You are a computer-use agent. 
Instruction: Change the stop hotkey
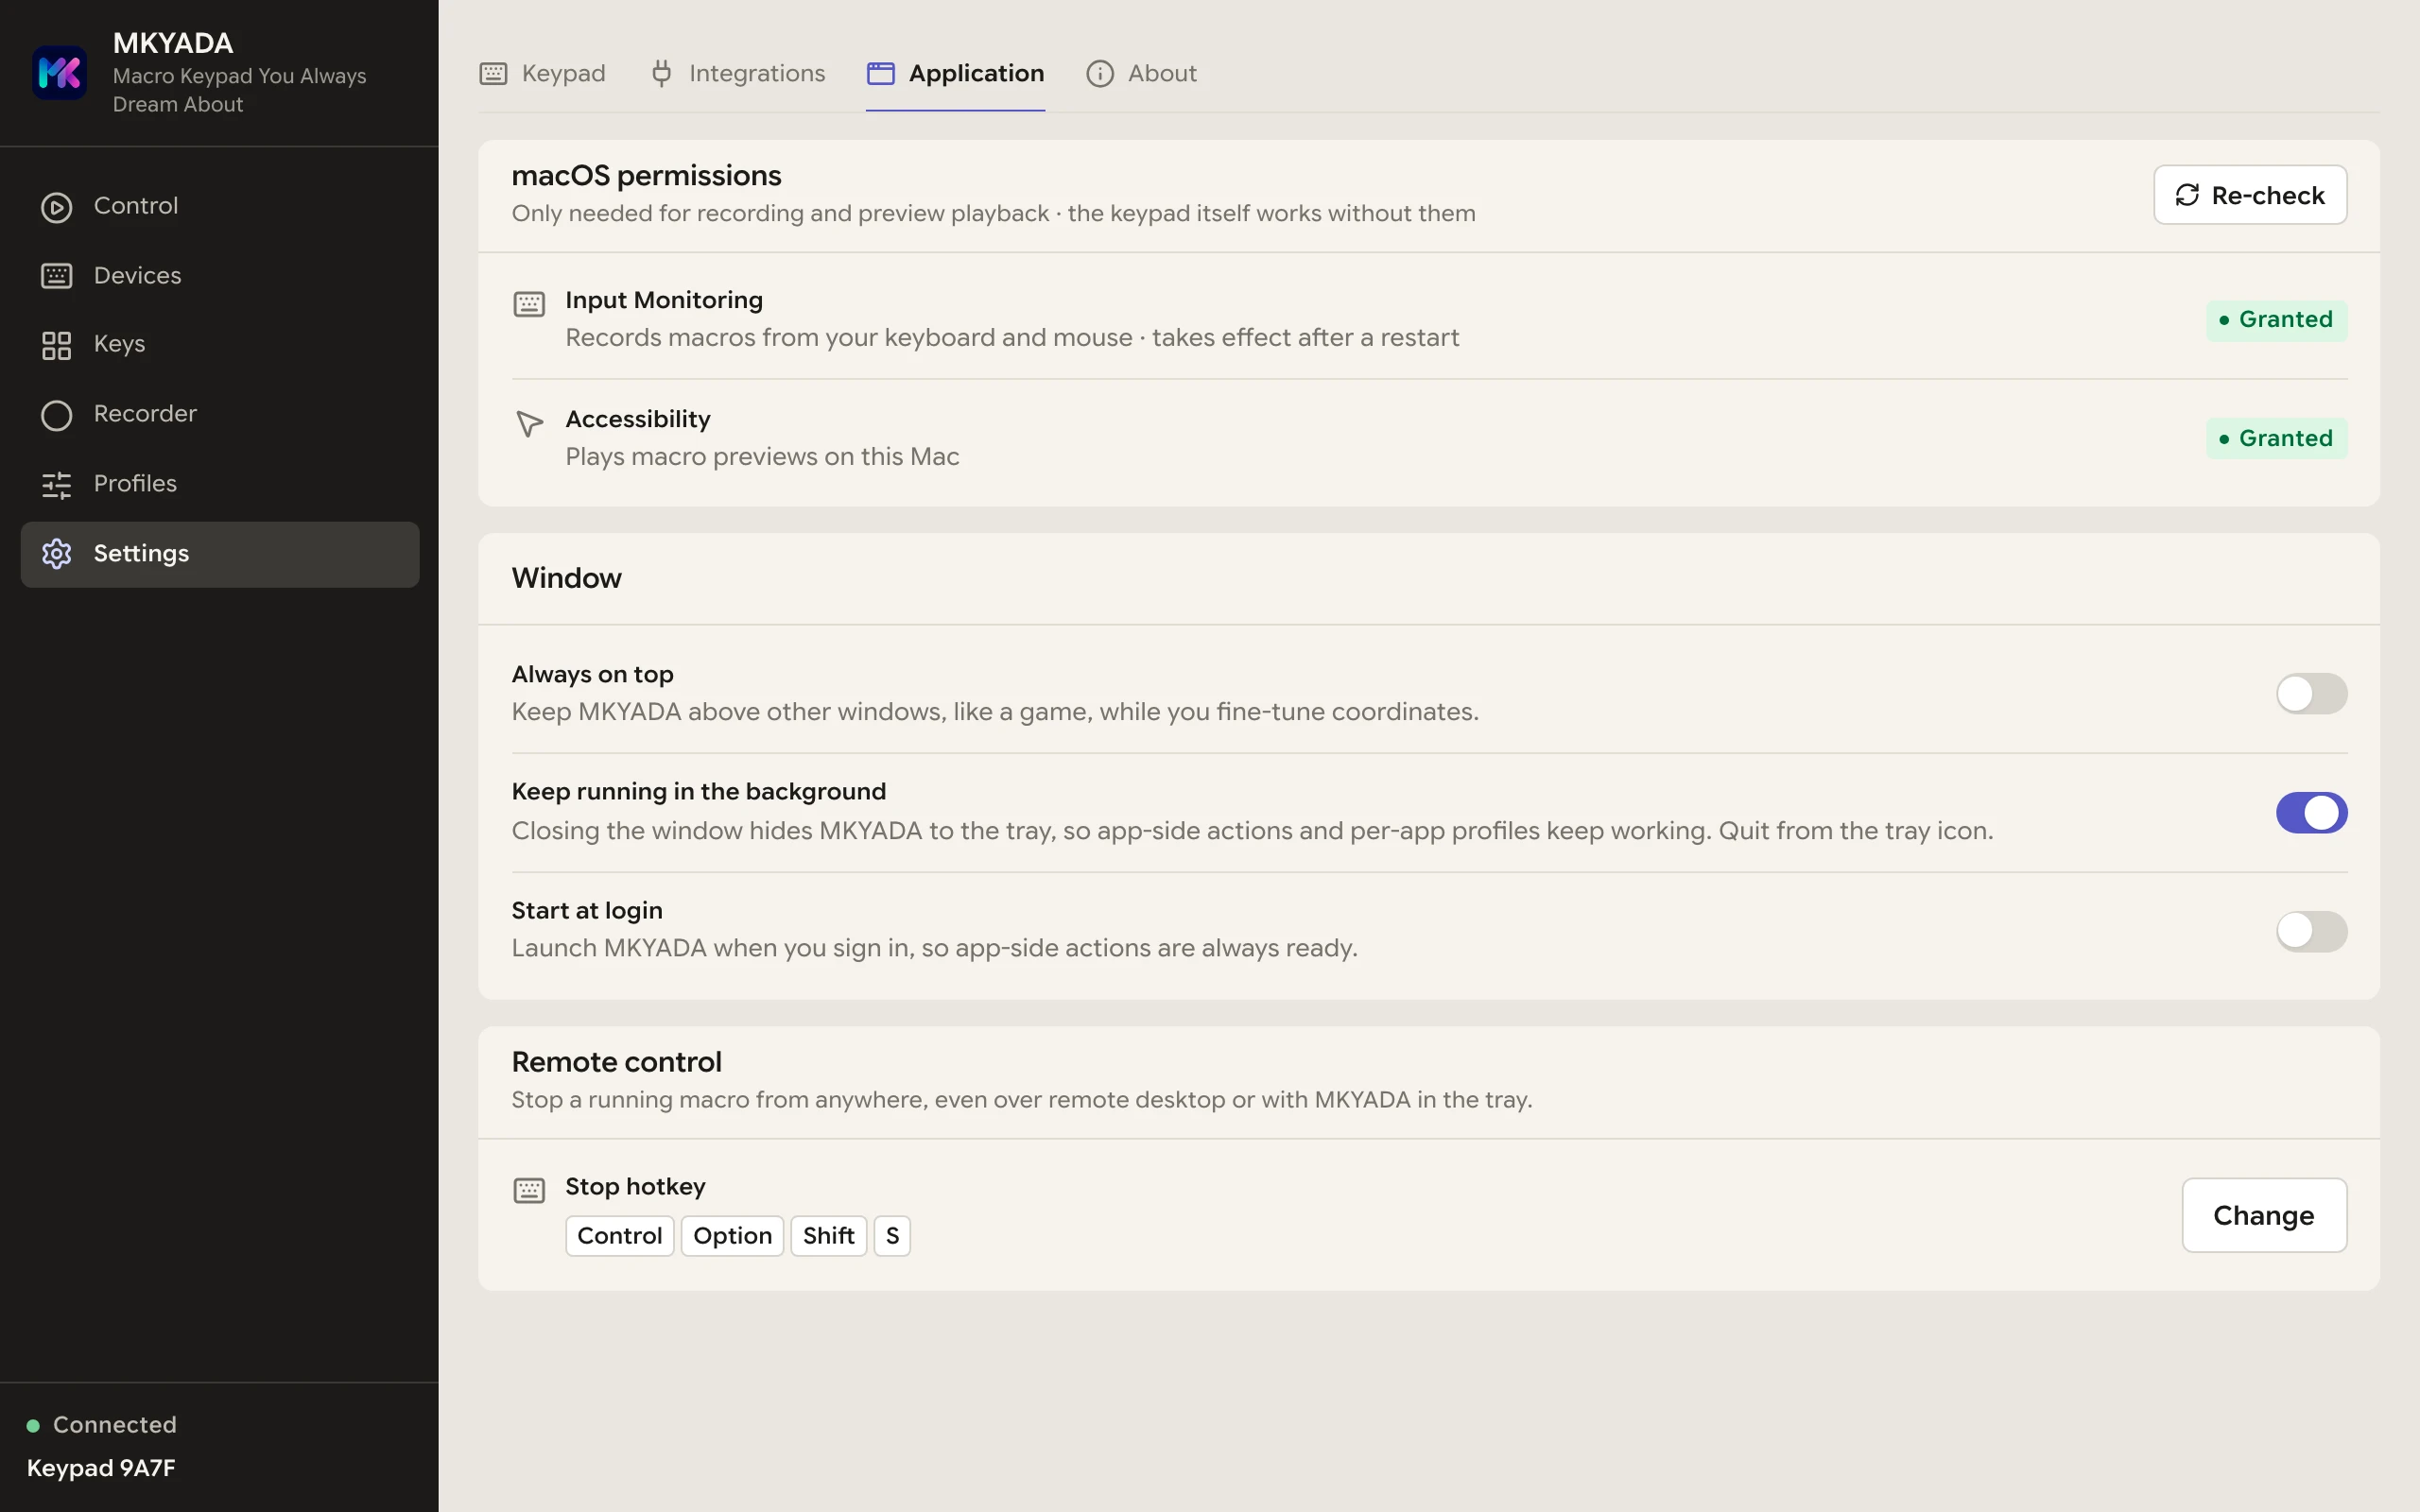[2264, 1215]
